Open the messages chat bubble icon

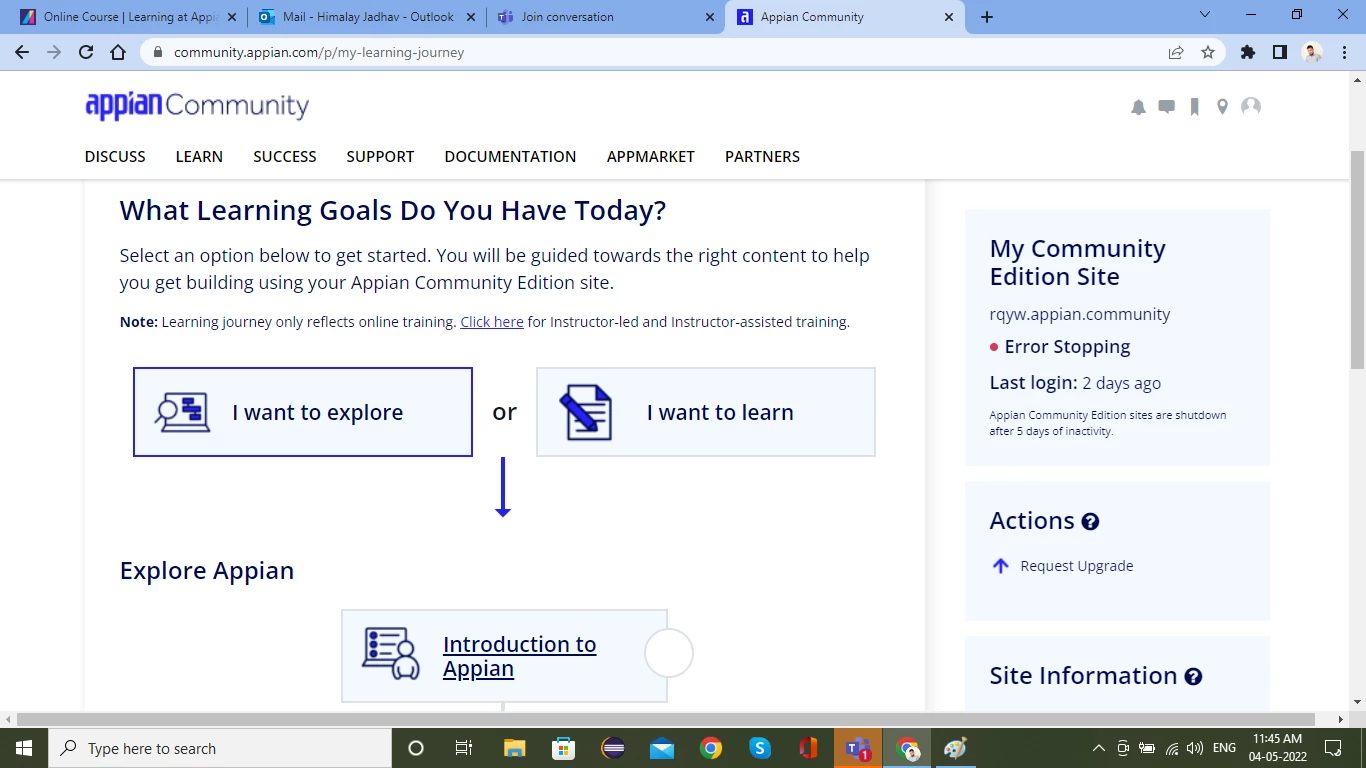coord(1166,107)
